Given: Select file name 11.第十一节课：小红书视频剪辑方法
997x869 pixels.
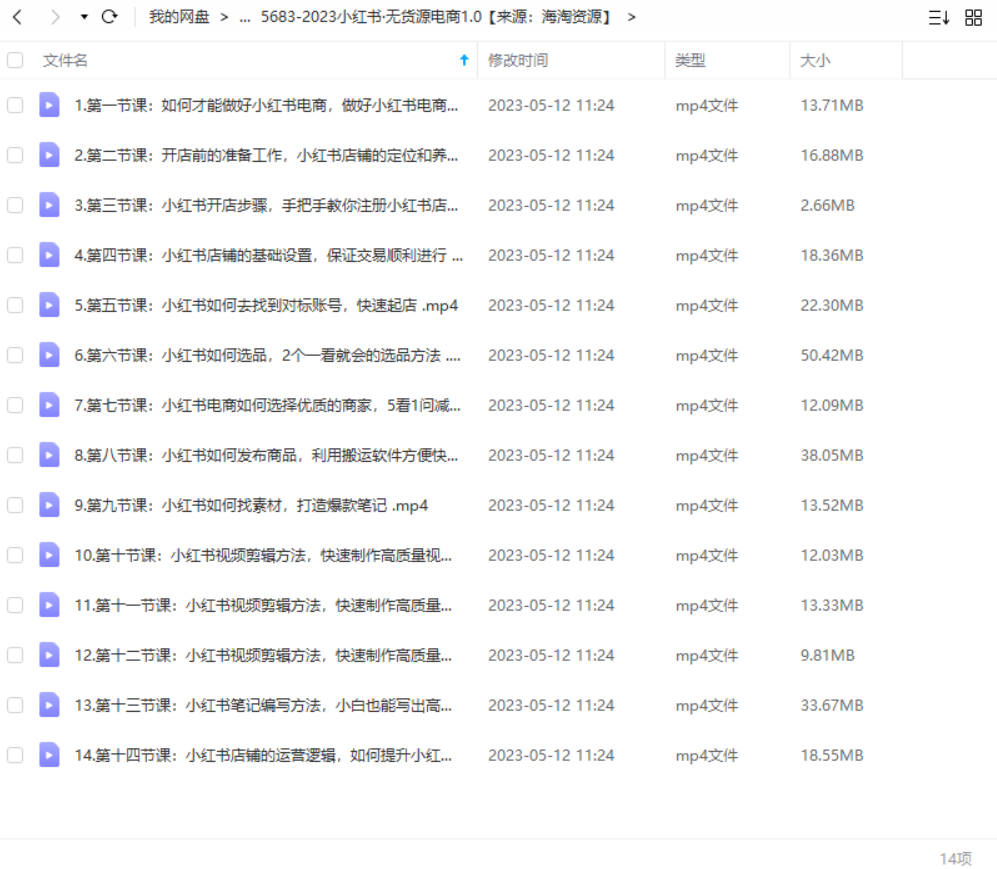Looking at the screenshot, I should [x=263, y=605].
